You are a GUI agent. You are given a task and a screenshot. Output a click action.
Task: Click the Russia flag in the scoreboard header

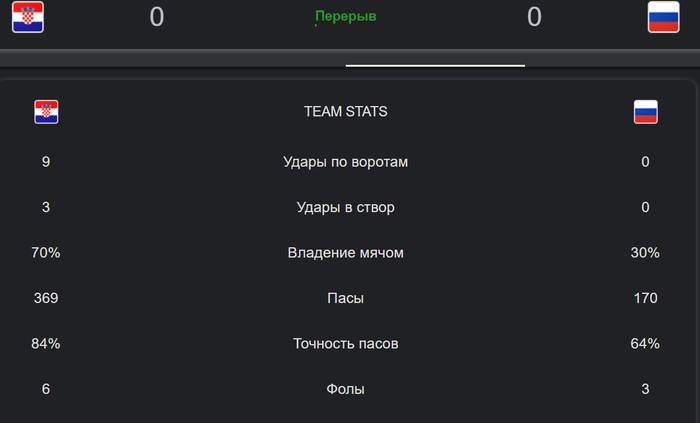(663, 17)
